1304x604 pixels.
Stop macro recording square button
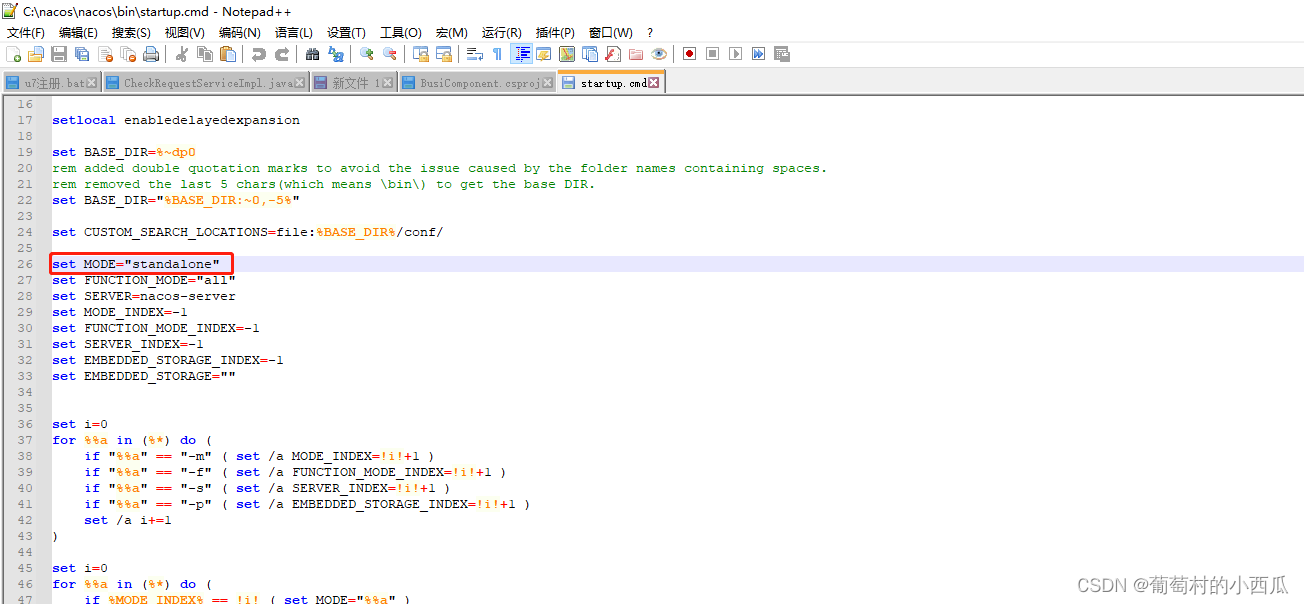[712, 54]
